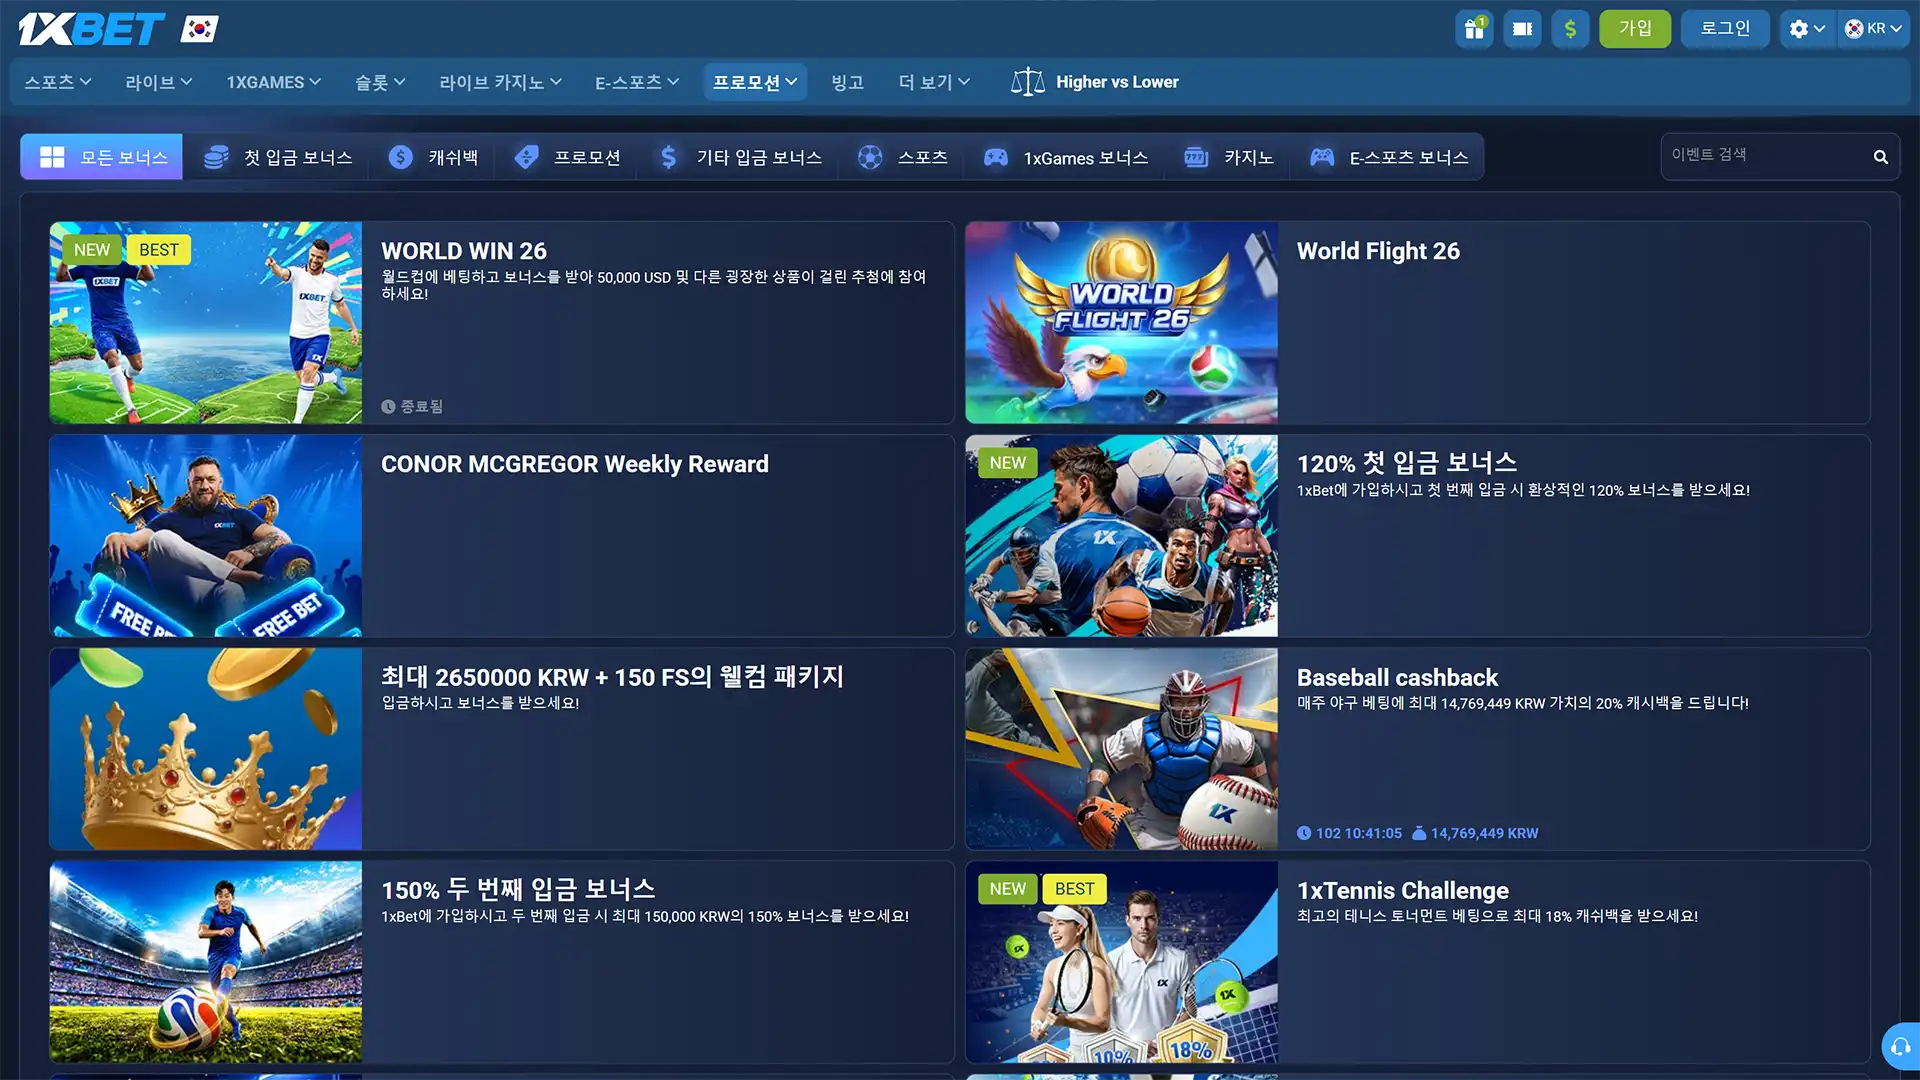Click the 150% 두 번째 입금 보너스 title
This screenshot has height=1080, width=1920.
click(x=518, y=890)
